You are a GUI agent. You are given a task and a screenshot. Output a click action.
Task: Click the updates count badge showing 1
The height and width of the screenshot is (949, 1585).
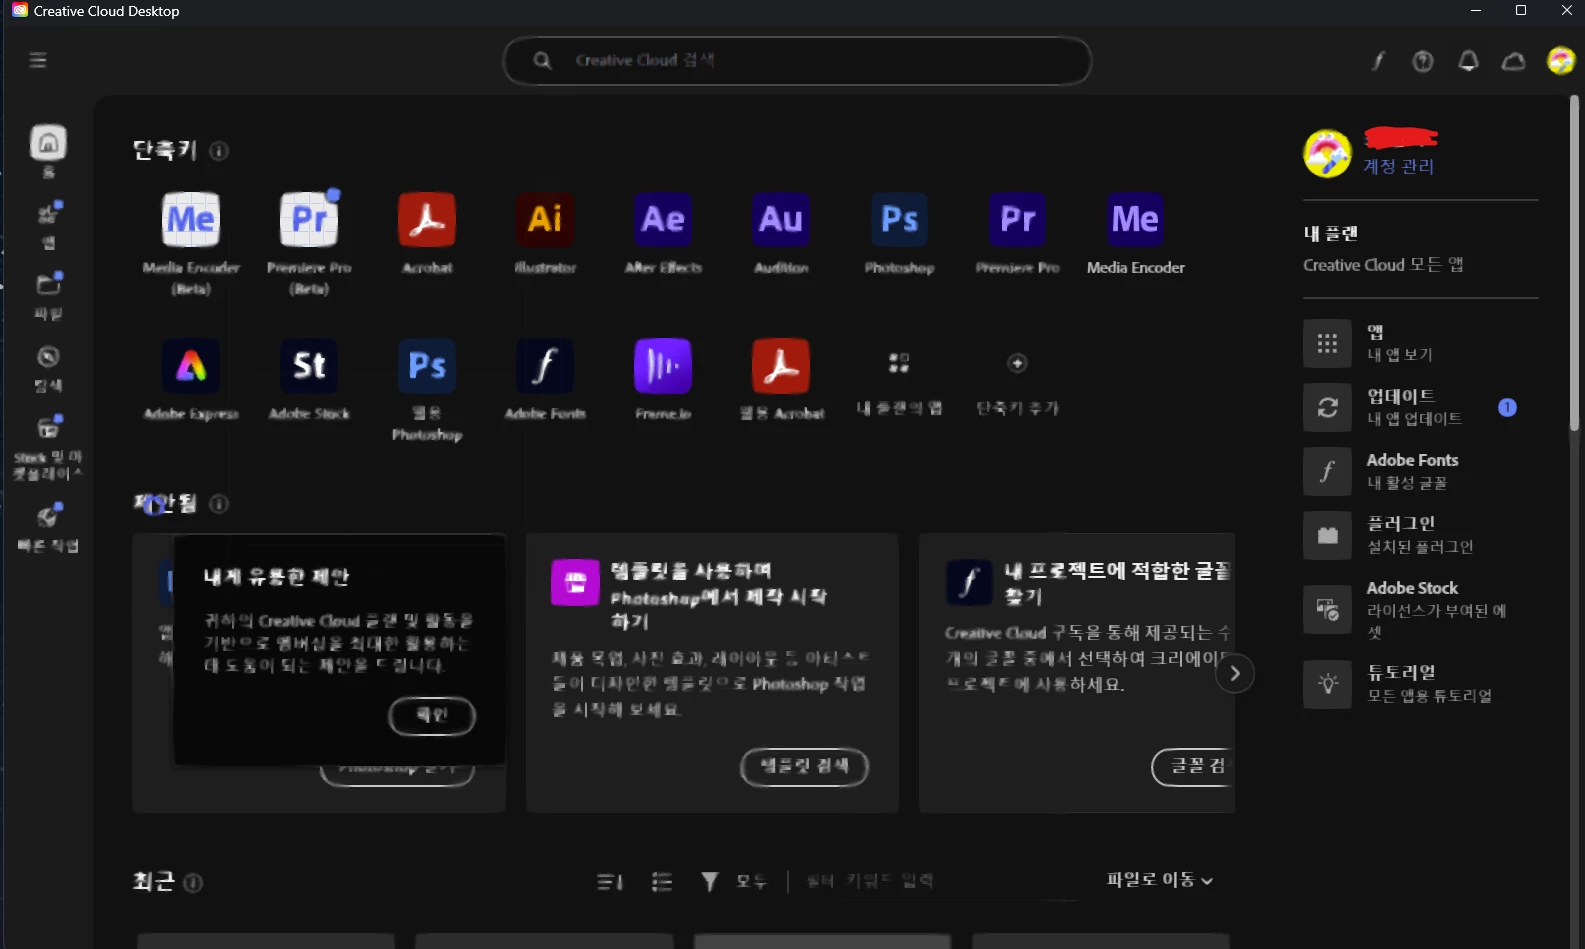click(x=1507, y=407)
